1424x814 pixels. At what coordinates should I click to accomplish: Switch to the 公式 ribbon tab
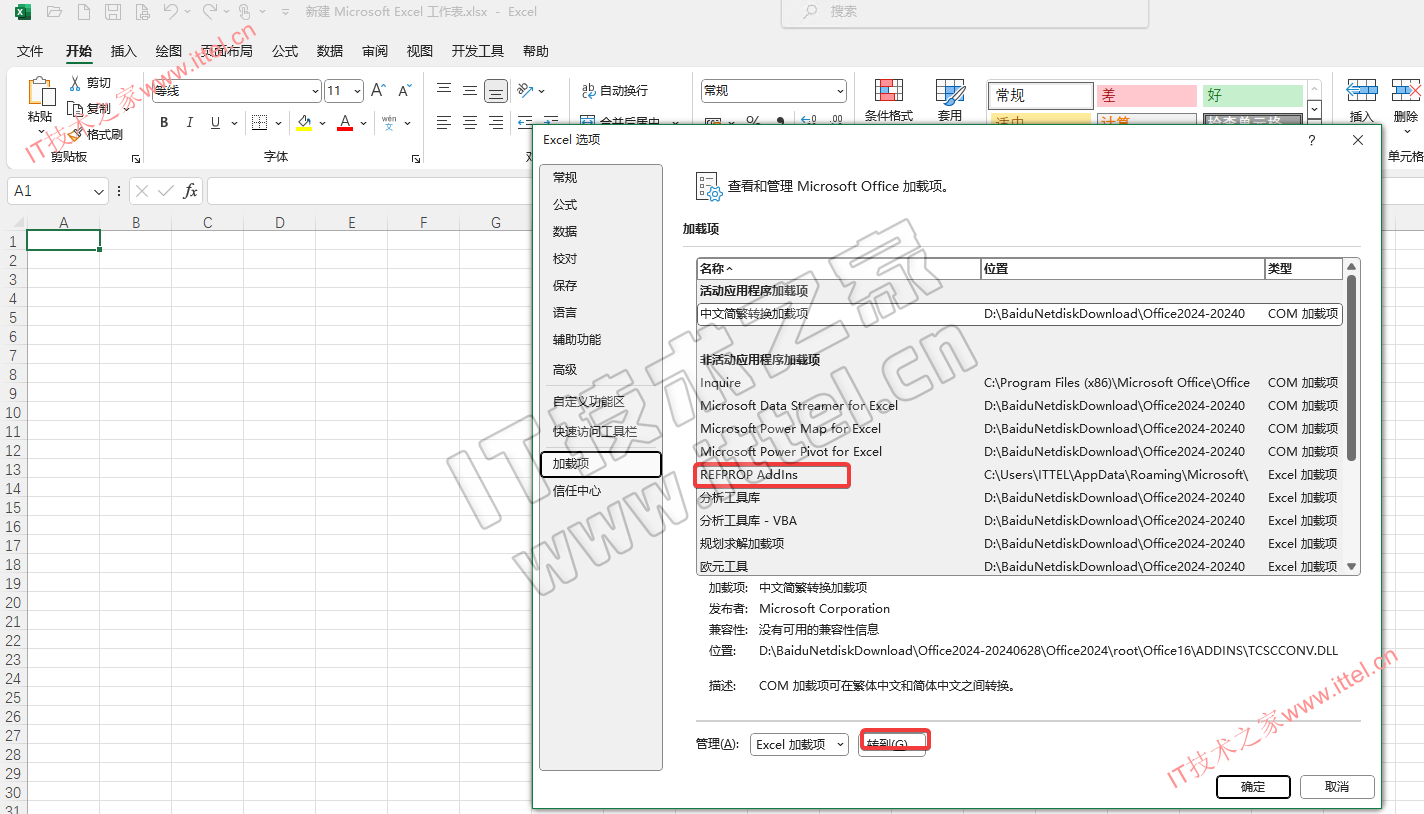point(285,51)
